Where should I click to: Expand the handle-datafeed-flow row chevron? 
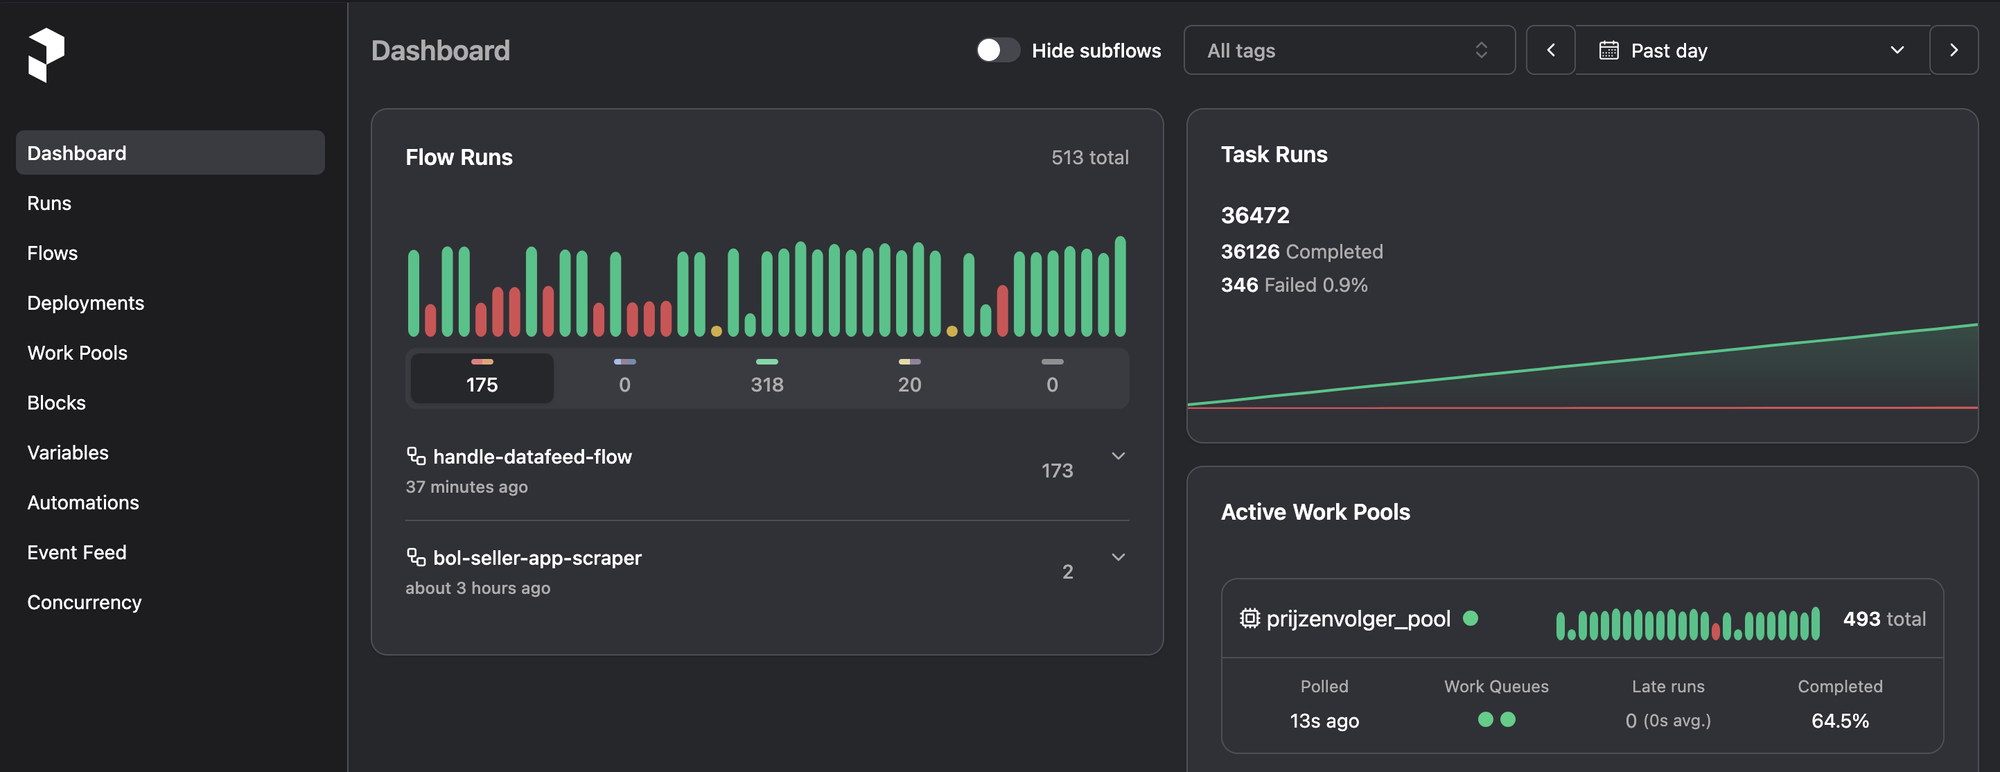tap(1118, 456)
